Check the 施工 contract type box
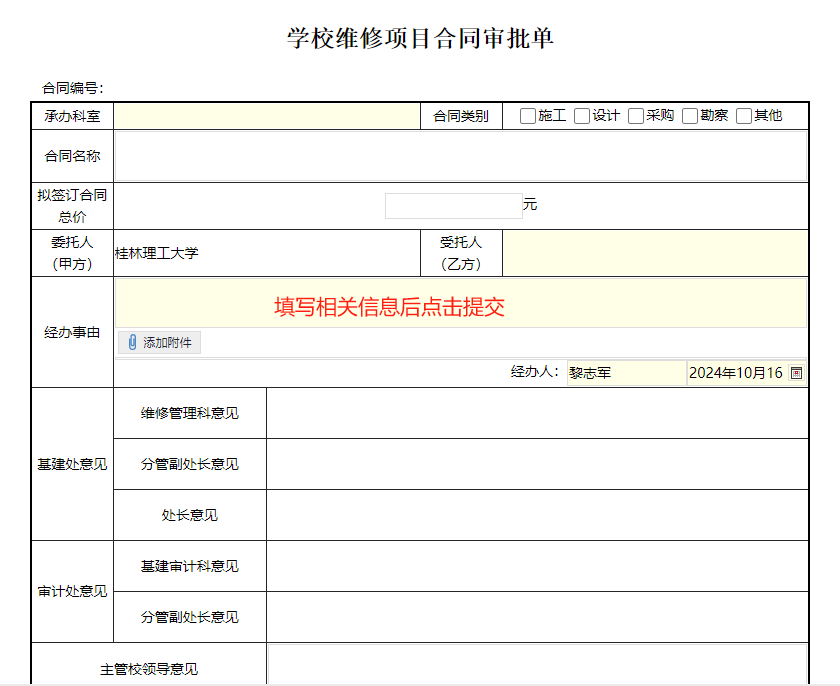This screenshot has height=686, width=840. (x=528, y=116)
